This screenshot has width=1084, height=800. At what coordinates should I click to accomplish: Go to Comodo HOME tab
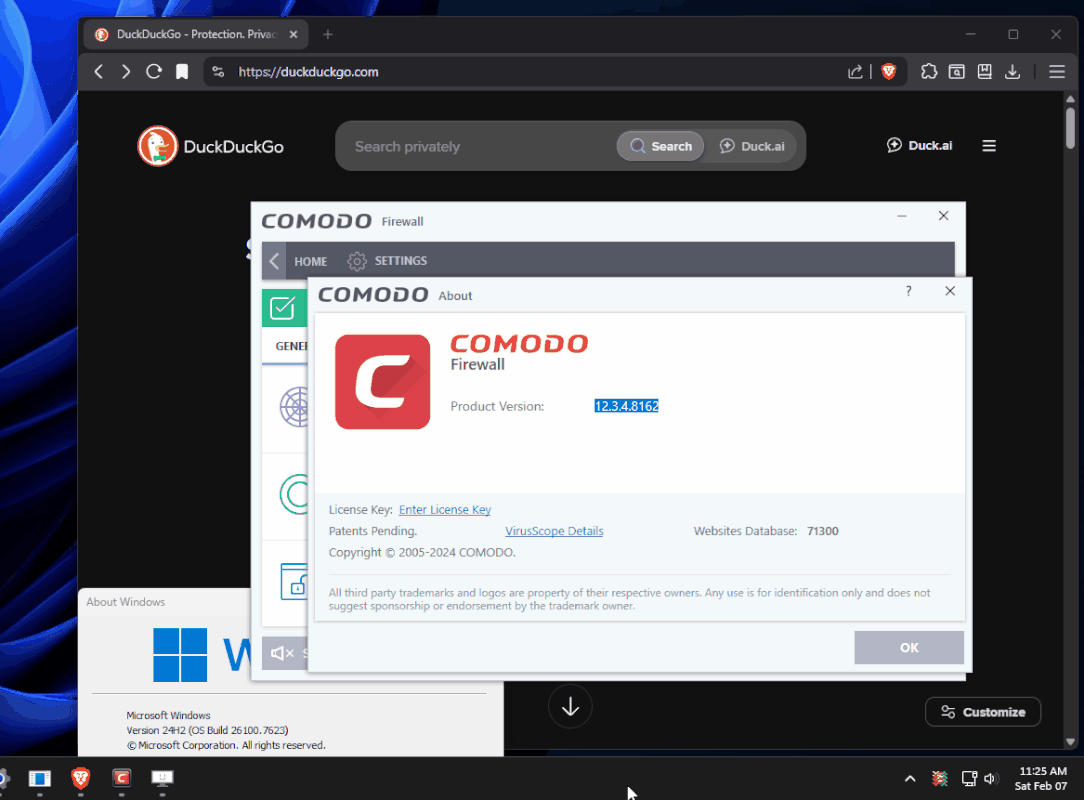pyautogui.click(x=310, y=261)
